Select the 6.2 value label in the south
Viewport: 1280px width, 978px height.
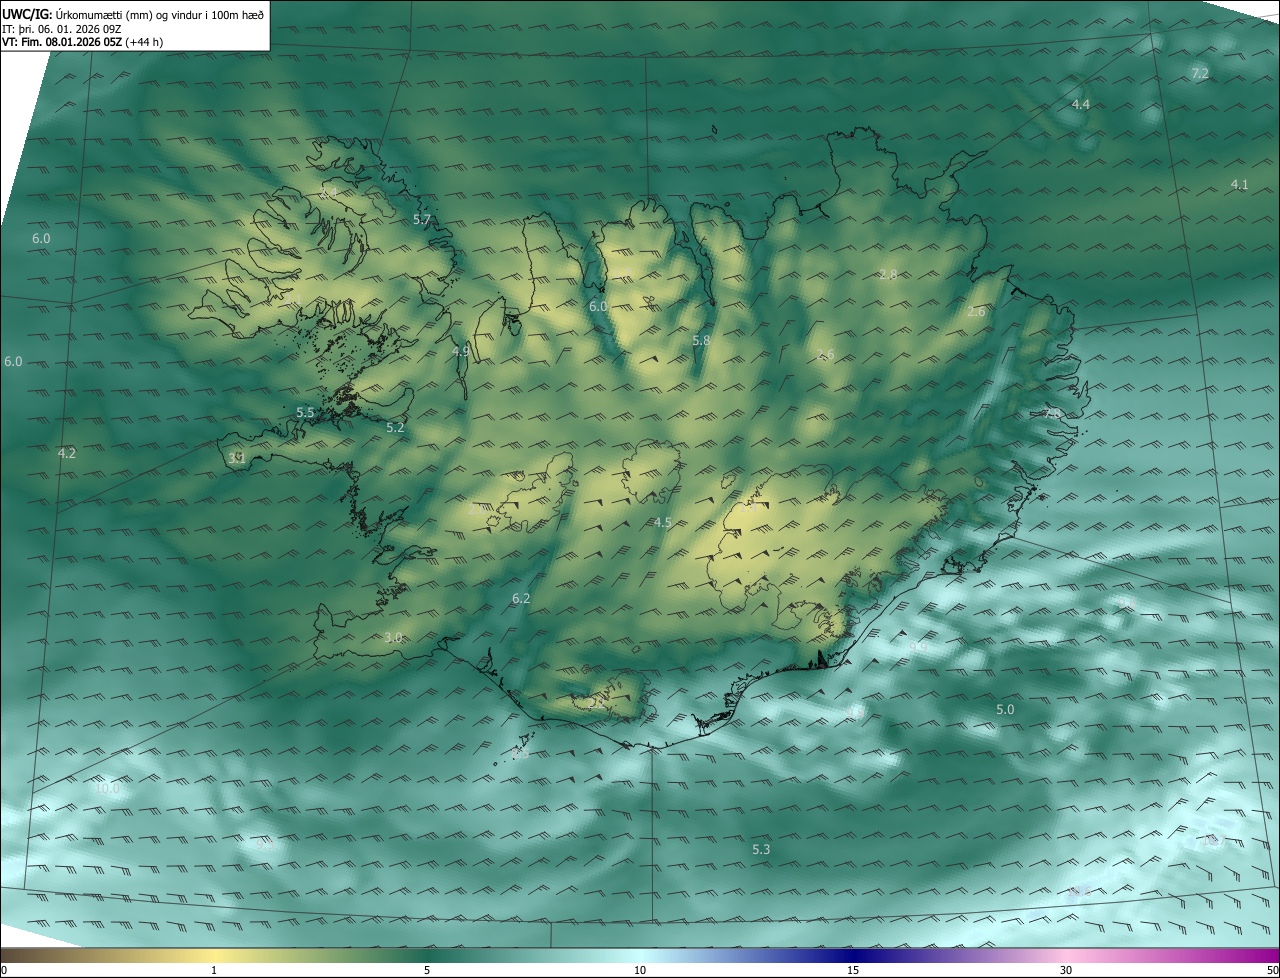click(x=520, y=598)
